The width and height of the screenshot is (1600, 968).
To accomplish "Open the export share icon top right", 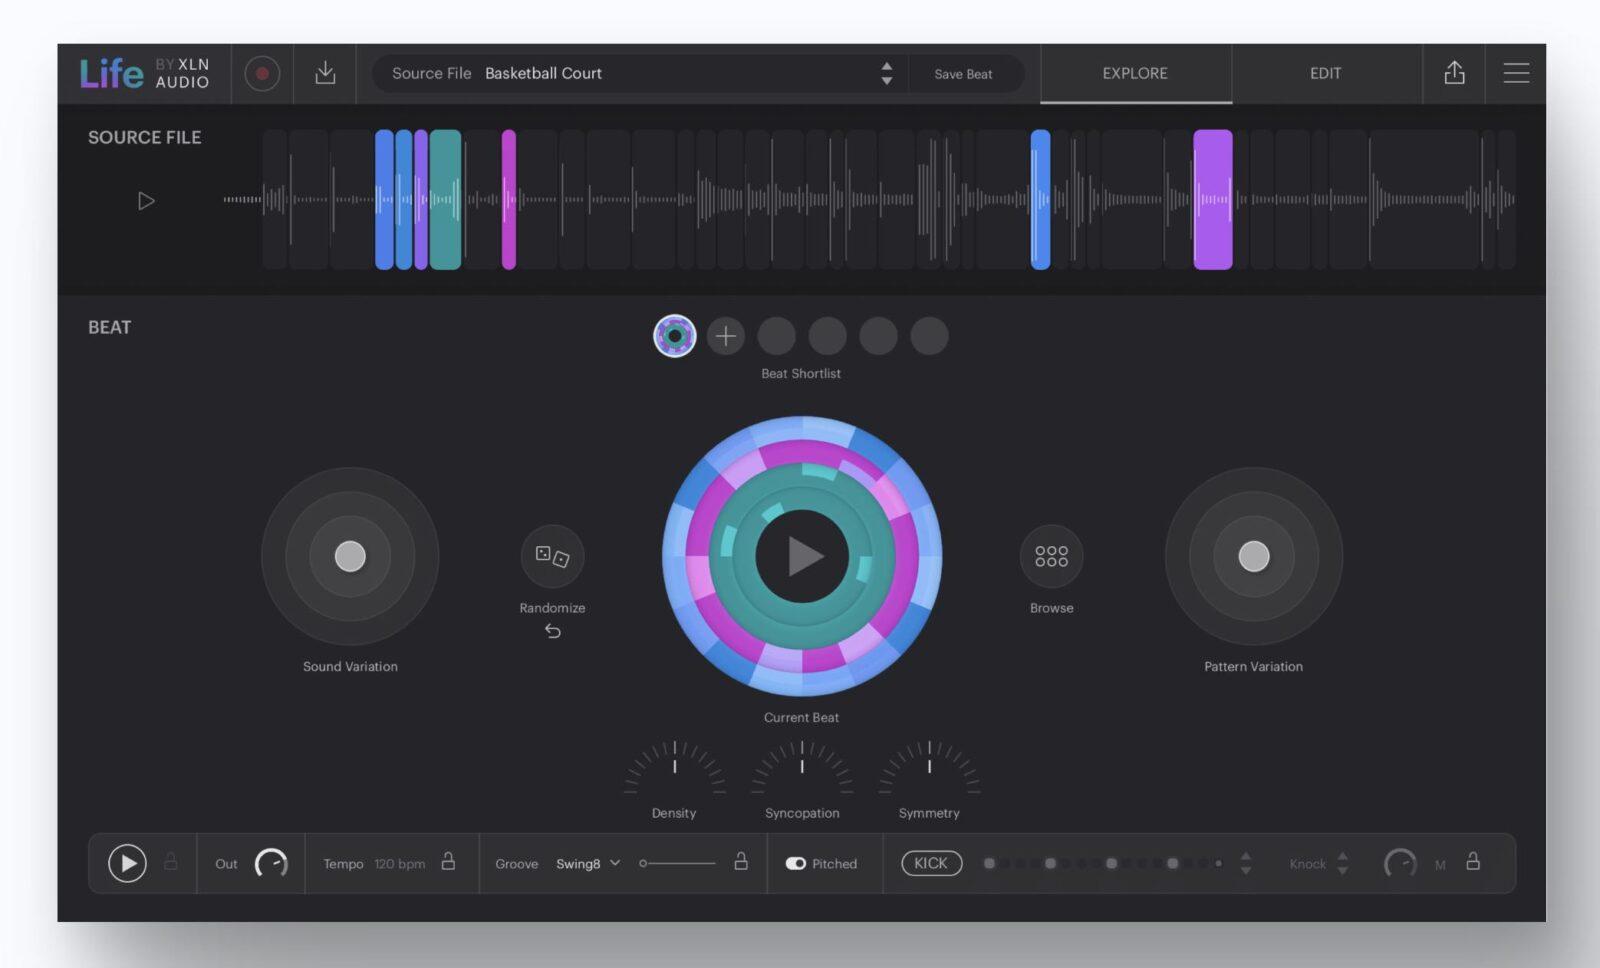I will click(1454, 73).
